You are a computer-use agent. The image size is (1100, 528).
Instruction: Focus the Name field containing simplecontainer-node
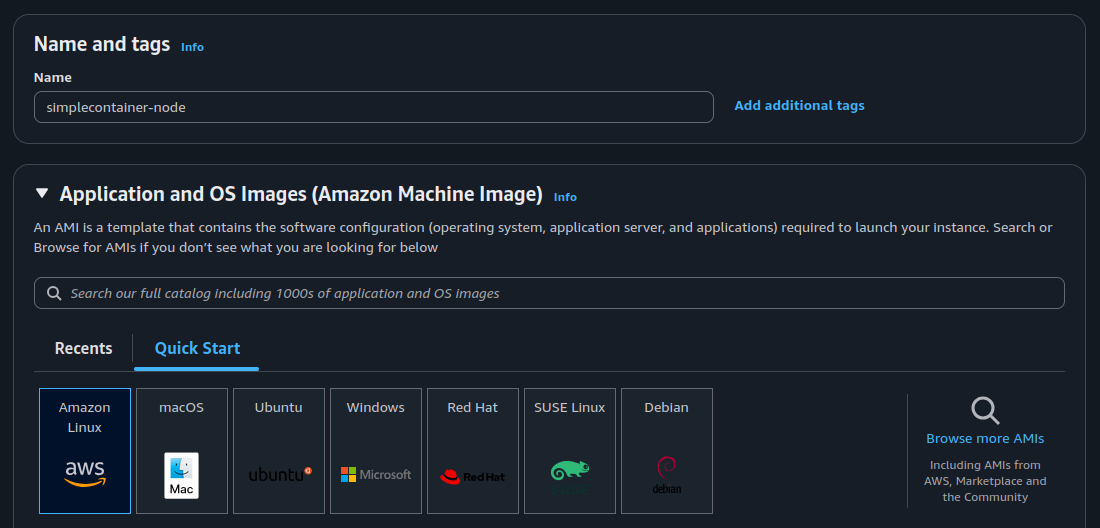click(374, 107)
